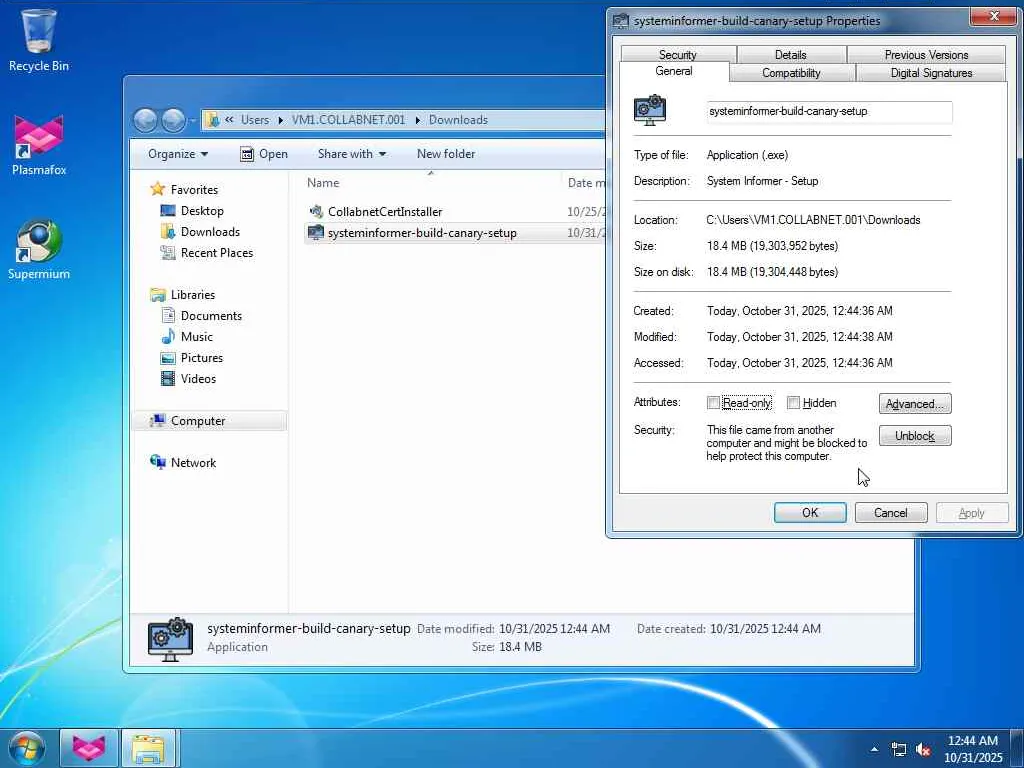
Task: Open the Organize dropdown menu
Action: (178, 154)
